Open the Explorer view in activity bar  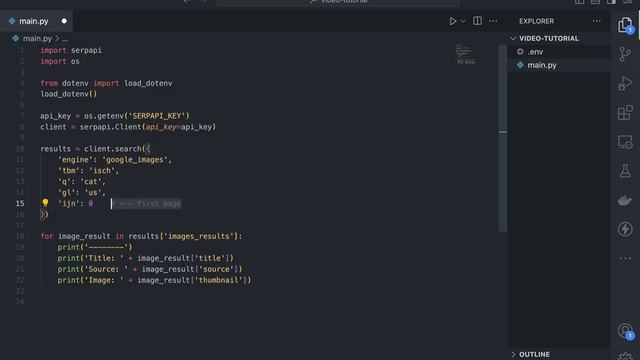tap(625, 25)
